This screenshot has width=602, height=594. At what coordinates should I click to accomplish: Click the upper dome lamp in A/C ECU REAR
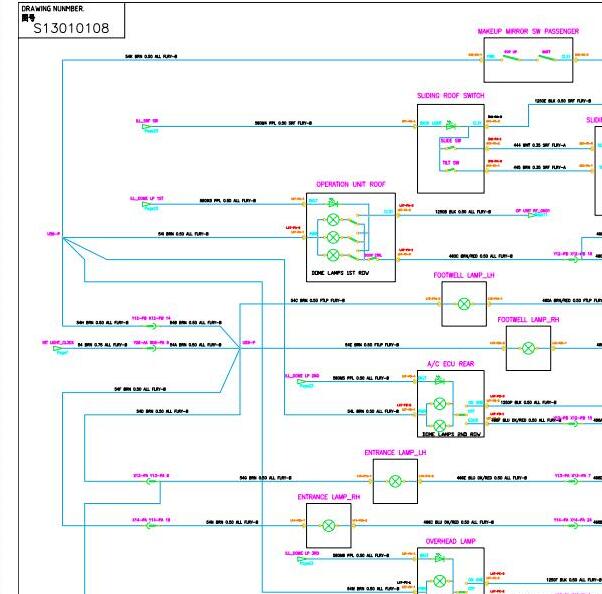[x=440, y=404]
